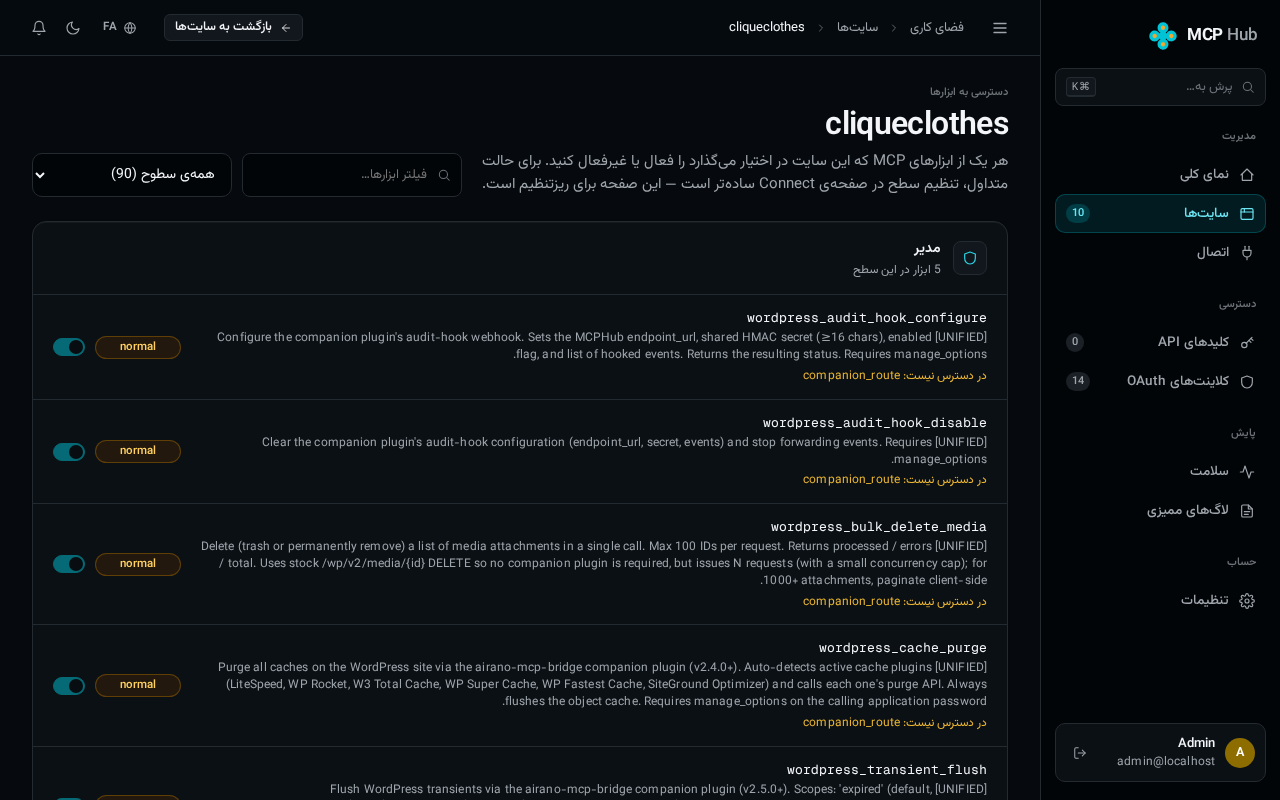Click the logout icon beside Admin

point(1080,753)
